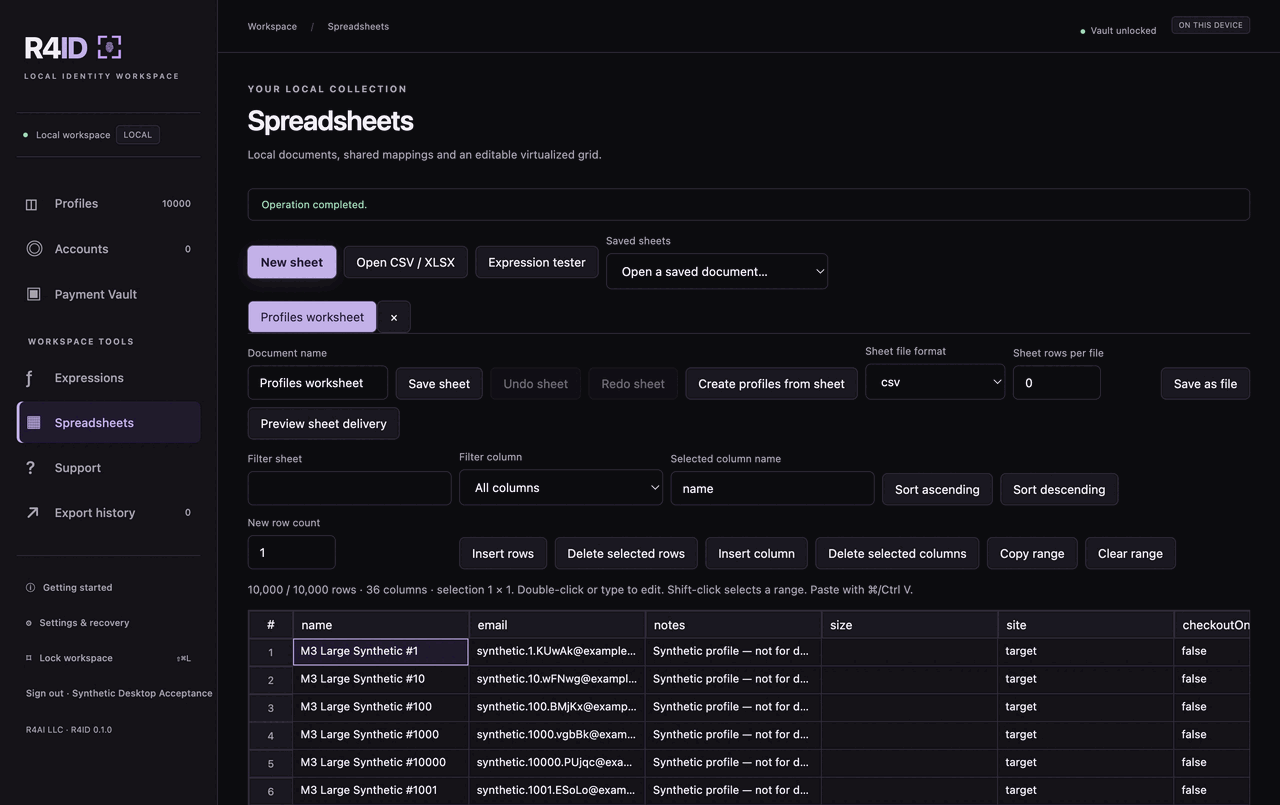This screenshot has height=805, width=1280.
Task: Click the Spreadsheets breadcrumb
Action: [x=358, y=27]
